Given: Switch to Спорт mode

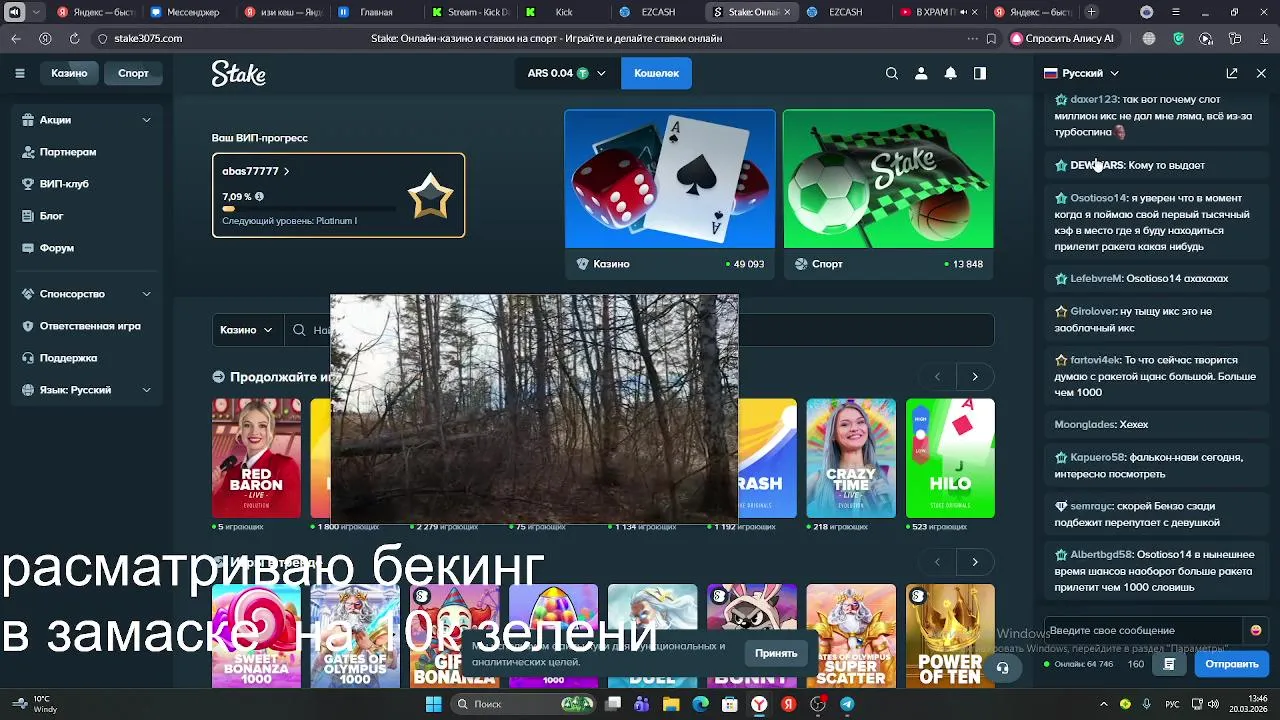Looking at the screenshot, I should [133, 73].
